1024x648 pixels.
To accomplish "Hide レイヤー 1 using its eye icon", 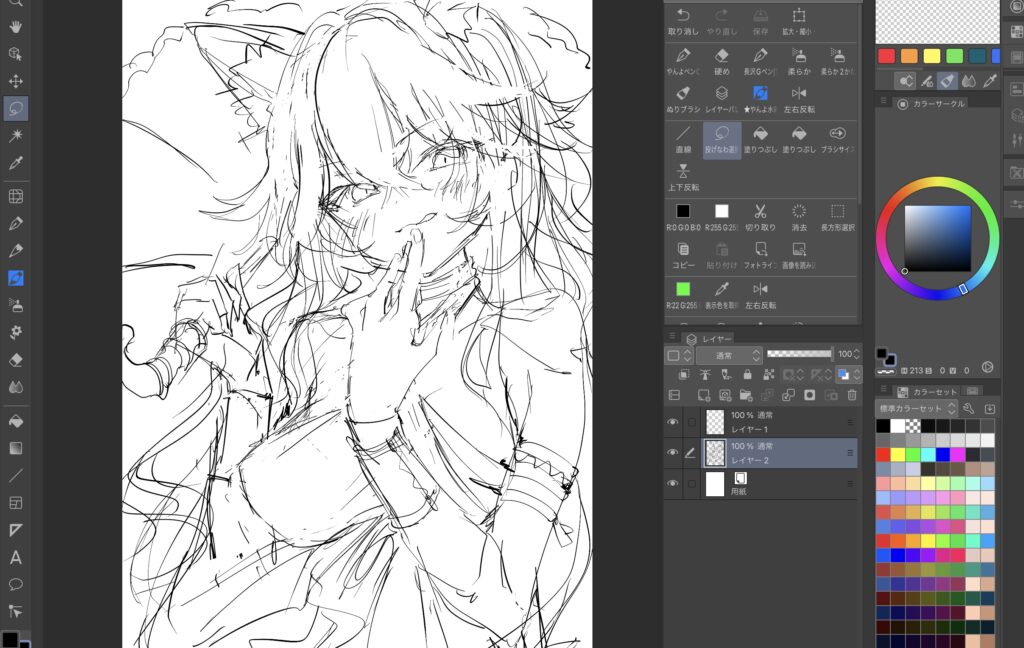I will click(x=672, y=422).
